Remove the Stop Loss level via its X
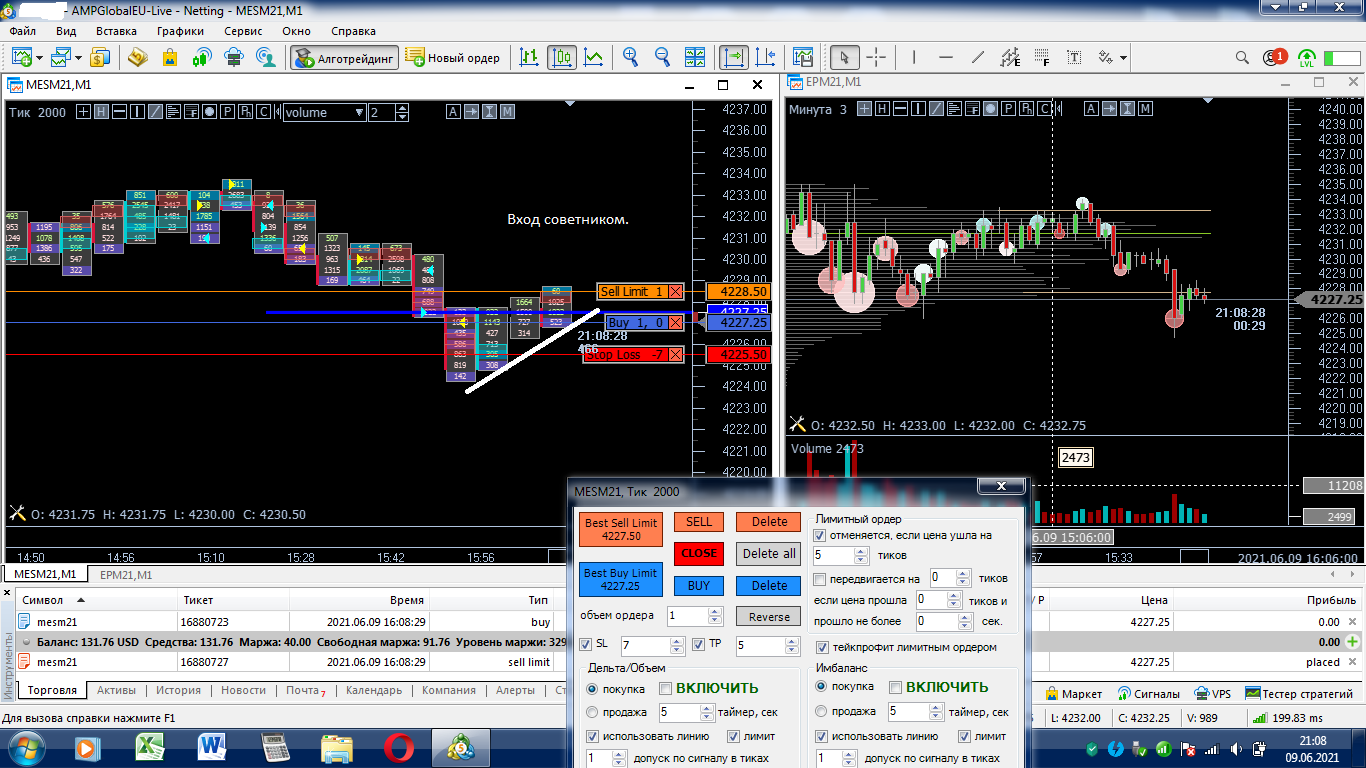Screen dimensions: 1366x768 click(x=676, y=354)
